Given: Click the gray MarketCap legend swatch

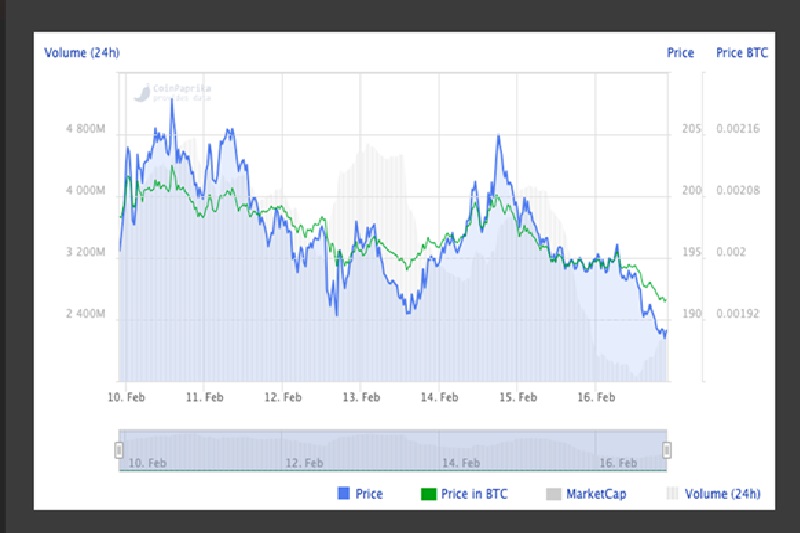Looking at the screenshot, I should (x=553, y=494).
